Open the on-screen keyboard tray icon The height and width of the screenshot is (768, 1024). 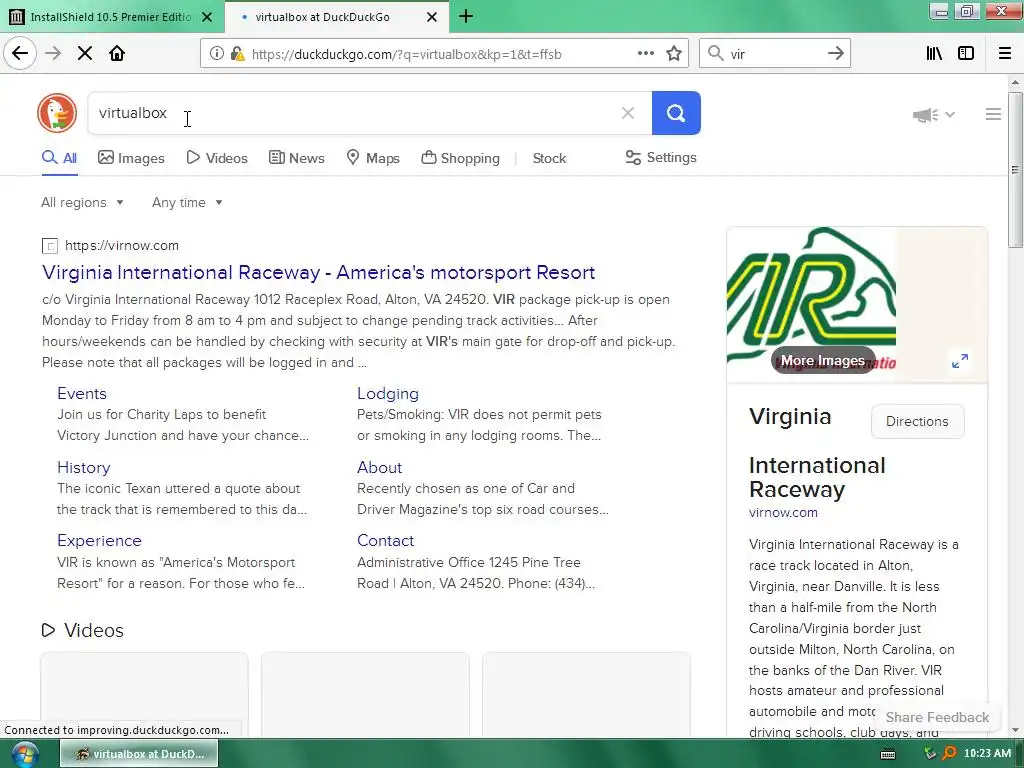point(888,754)
